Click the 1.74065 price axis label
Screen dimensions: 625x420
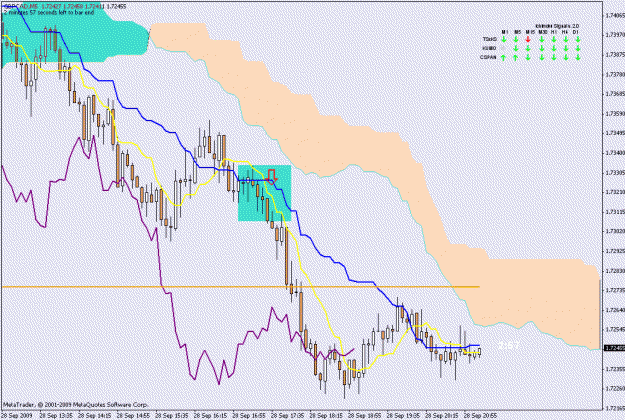click(x=615, y=16)
